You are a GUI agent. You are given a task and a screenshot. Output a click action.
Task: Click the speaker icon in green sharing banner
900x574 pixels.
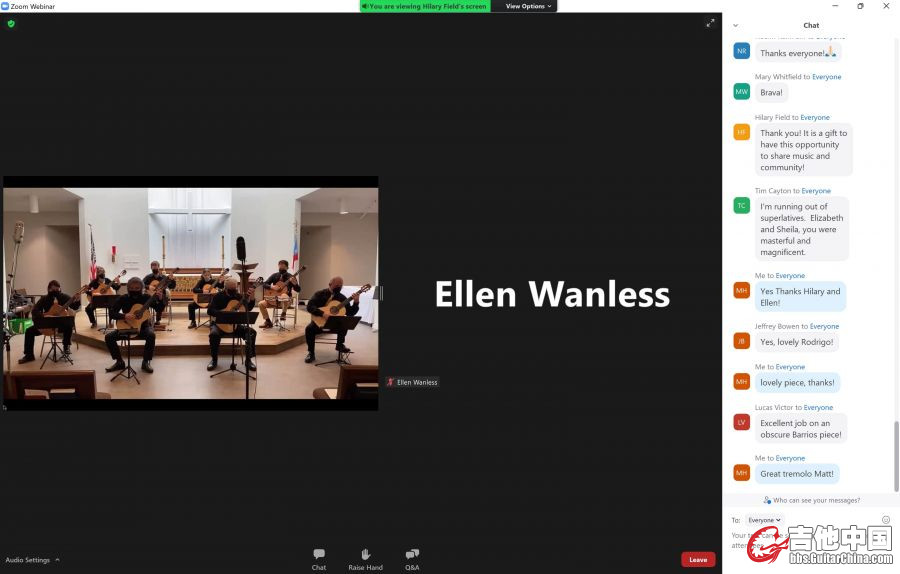(365, 6)
